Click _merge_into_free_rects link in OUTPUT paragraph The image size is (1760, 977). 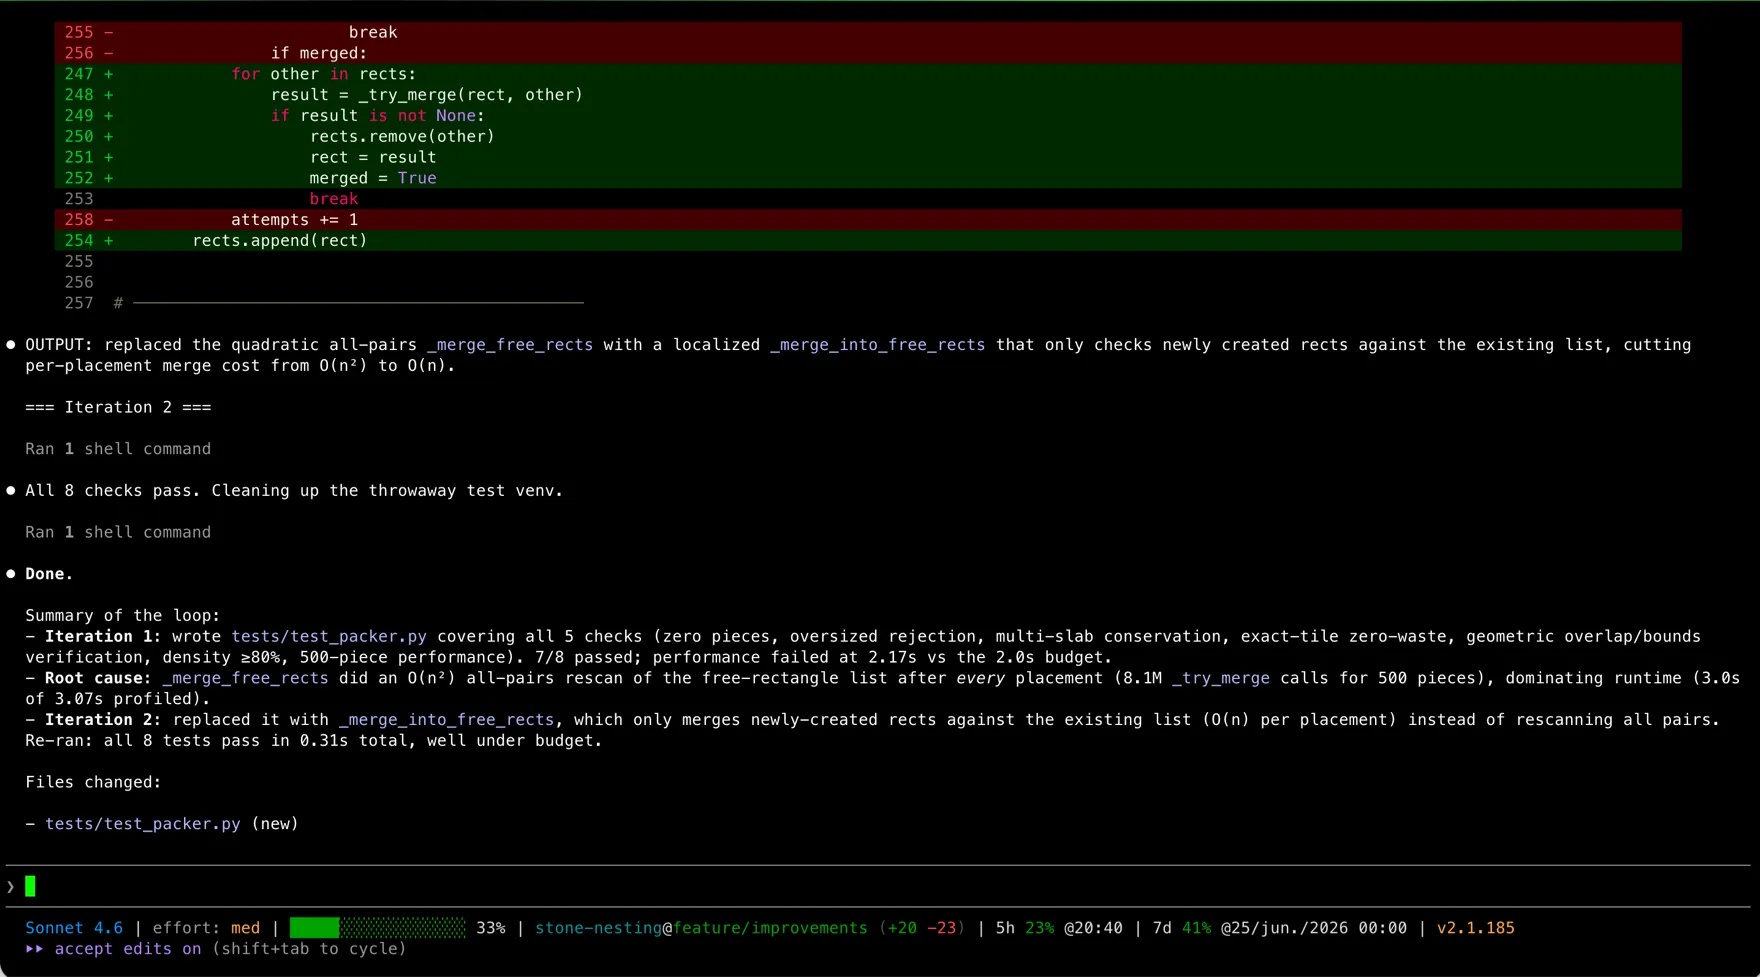tap(877, 345)
